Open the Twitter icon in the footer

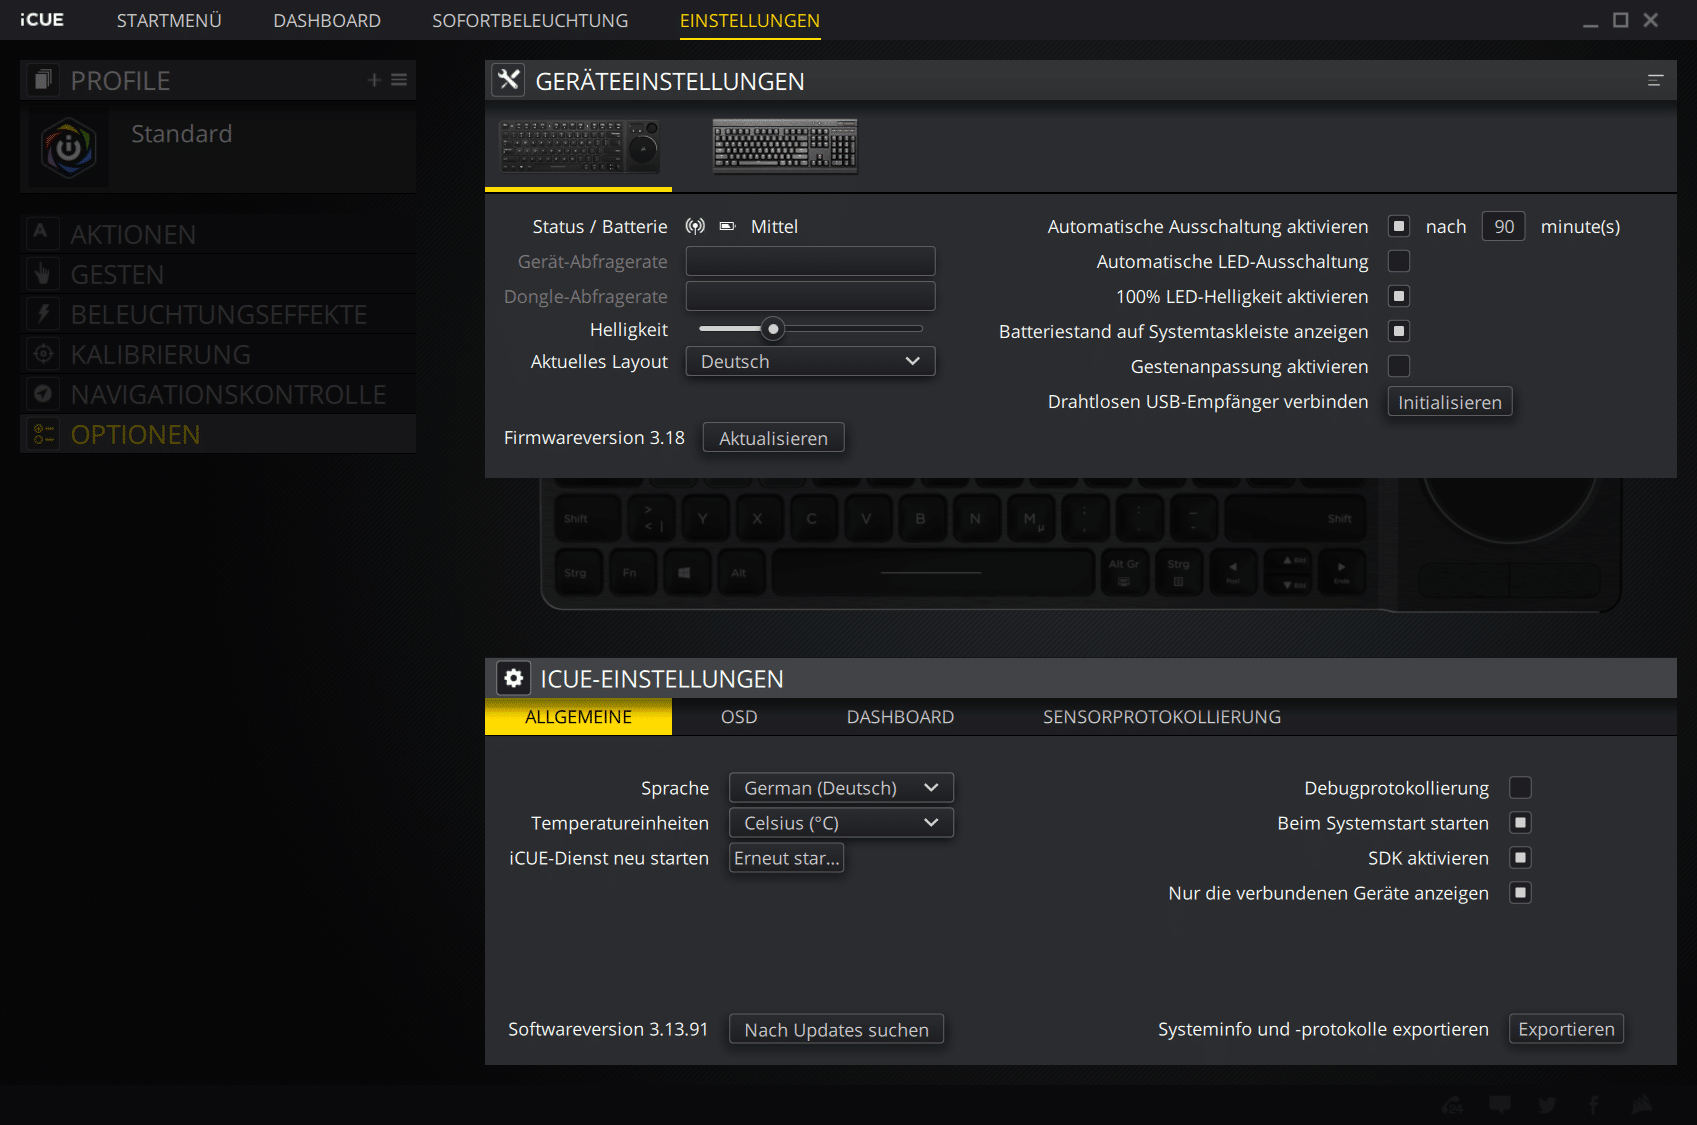coord(1547,1105)
